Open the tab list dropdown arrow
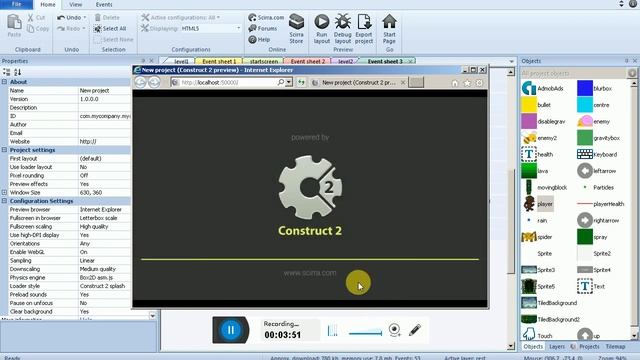 [511, 61]
